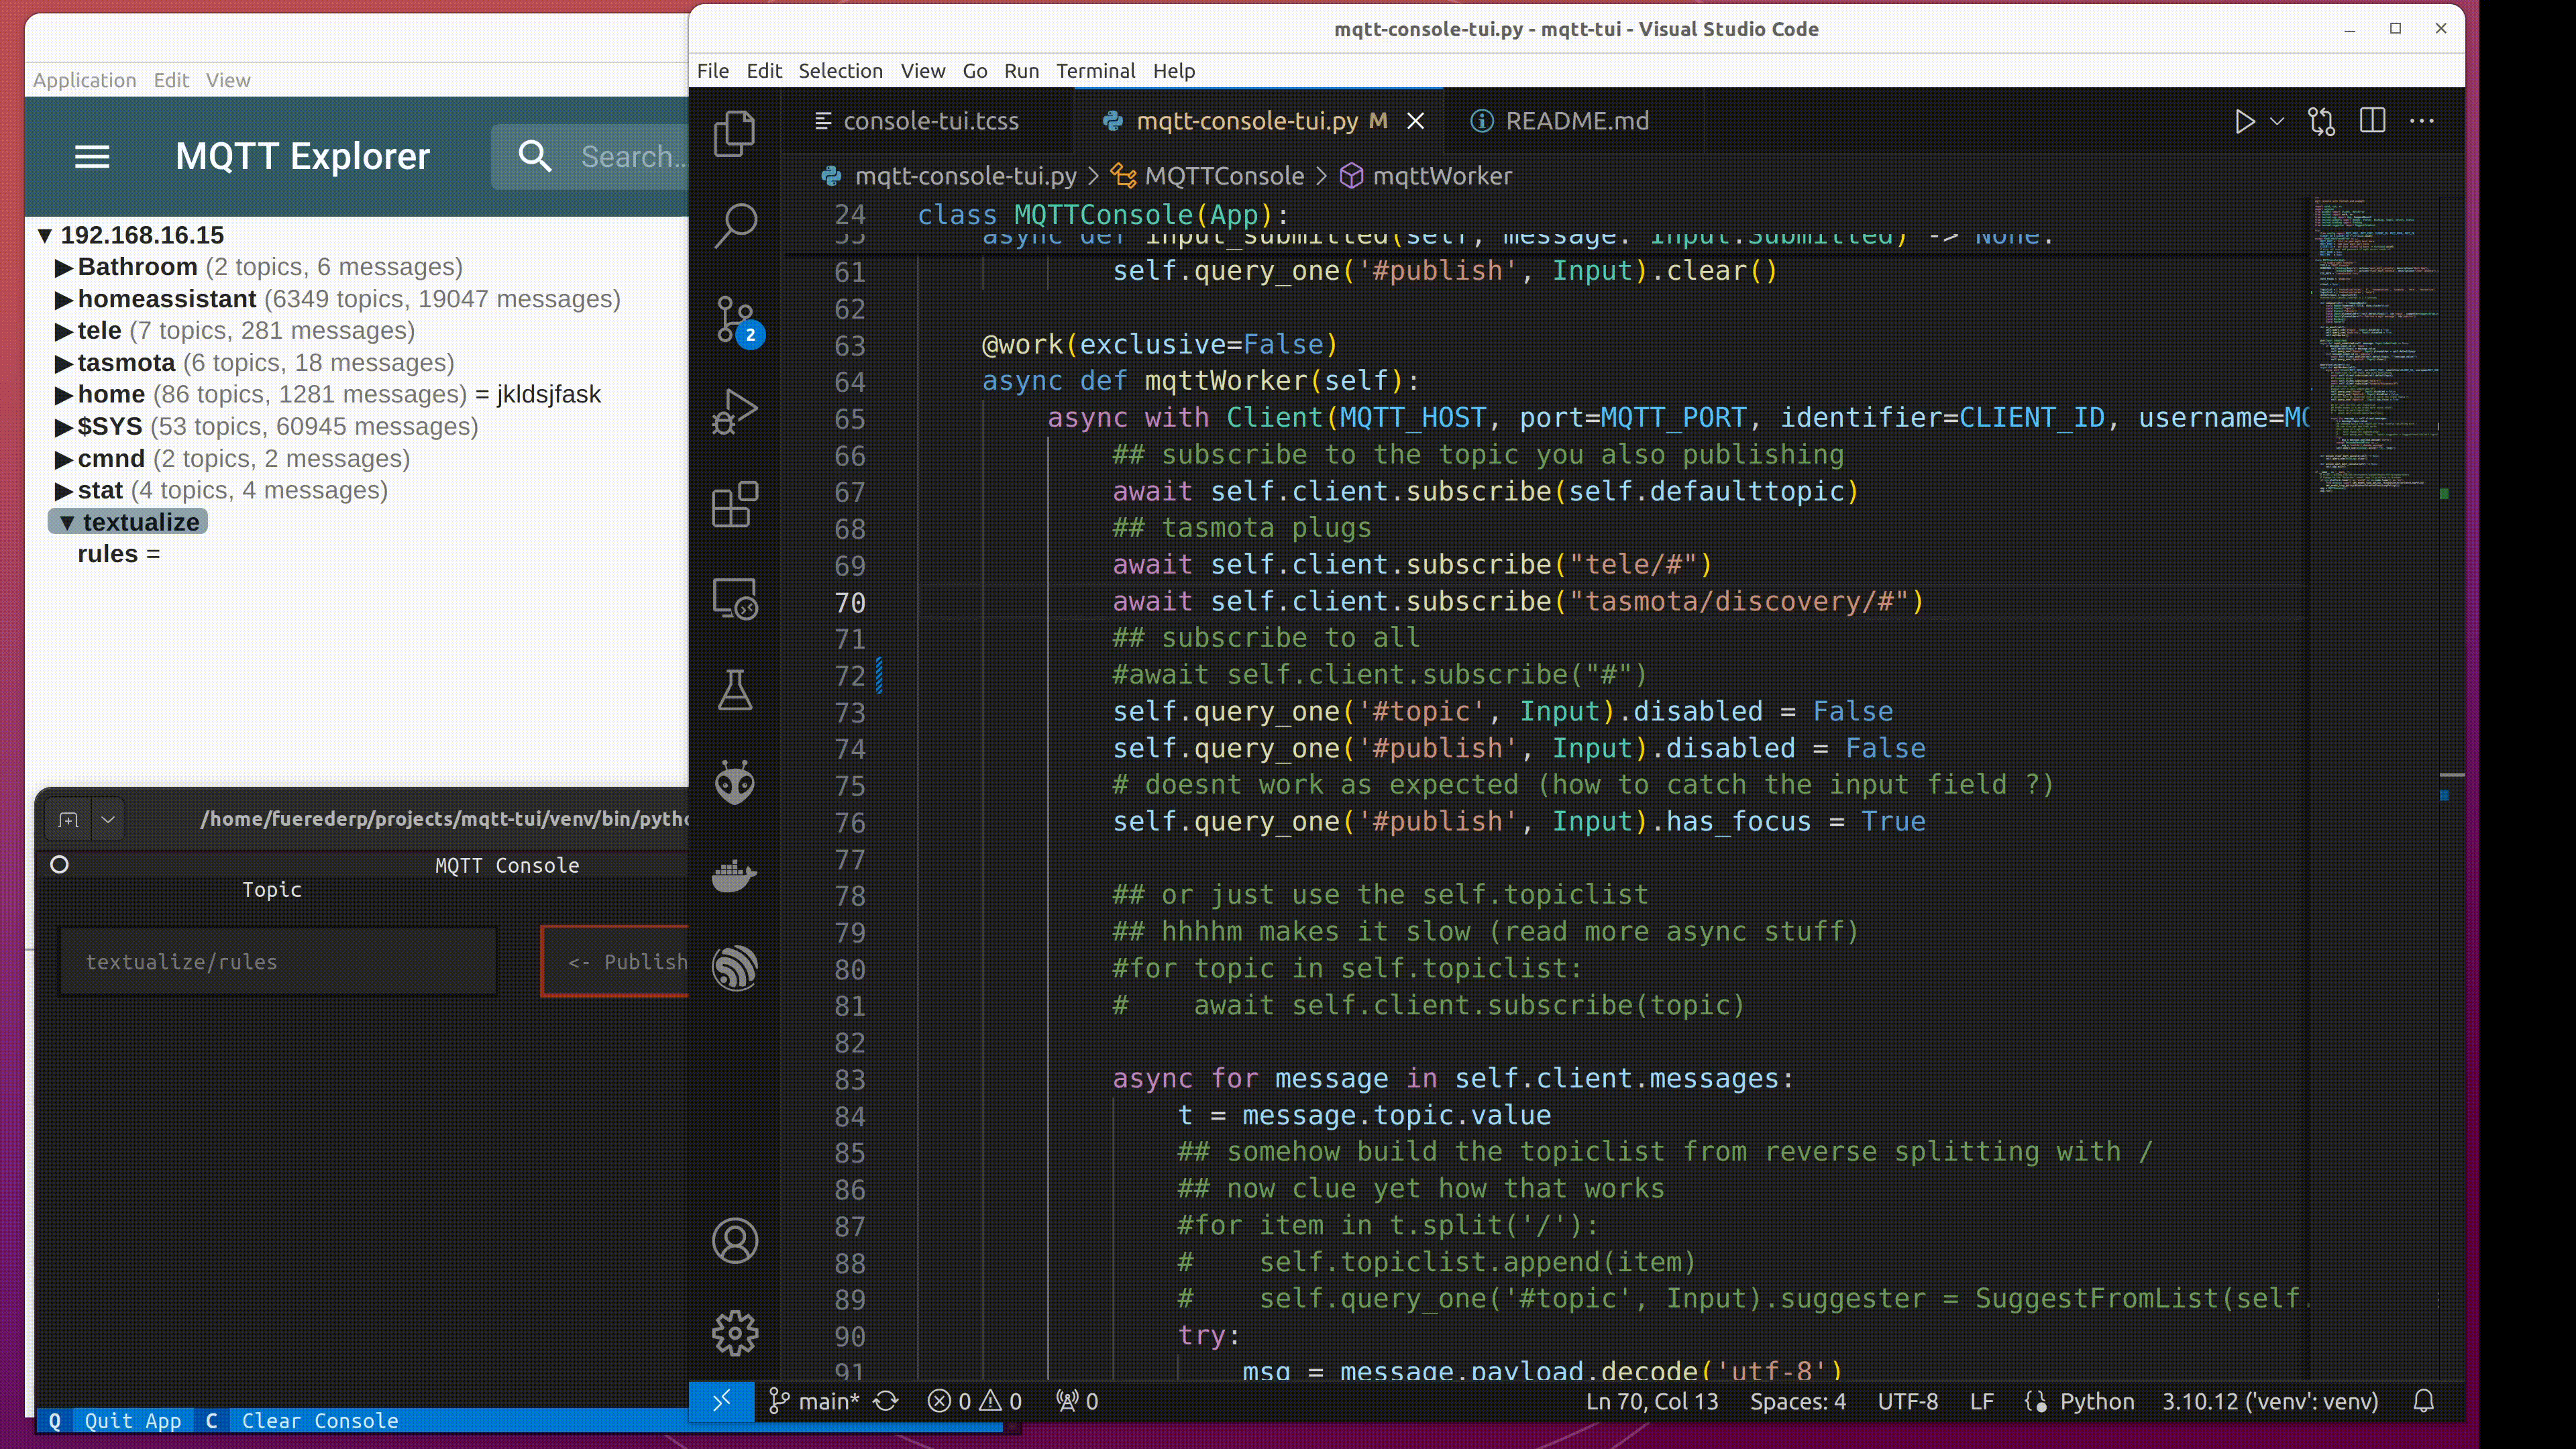Open the Terminal menu item
The height and width of the screenshot is (1449, 2576).
point(1095,70)
